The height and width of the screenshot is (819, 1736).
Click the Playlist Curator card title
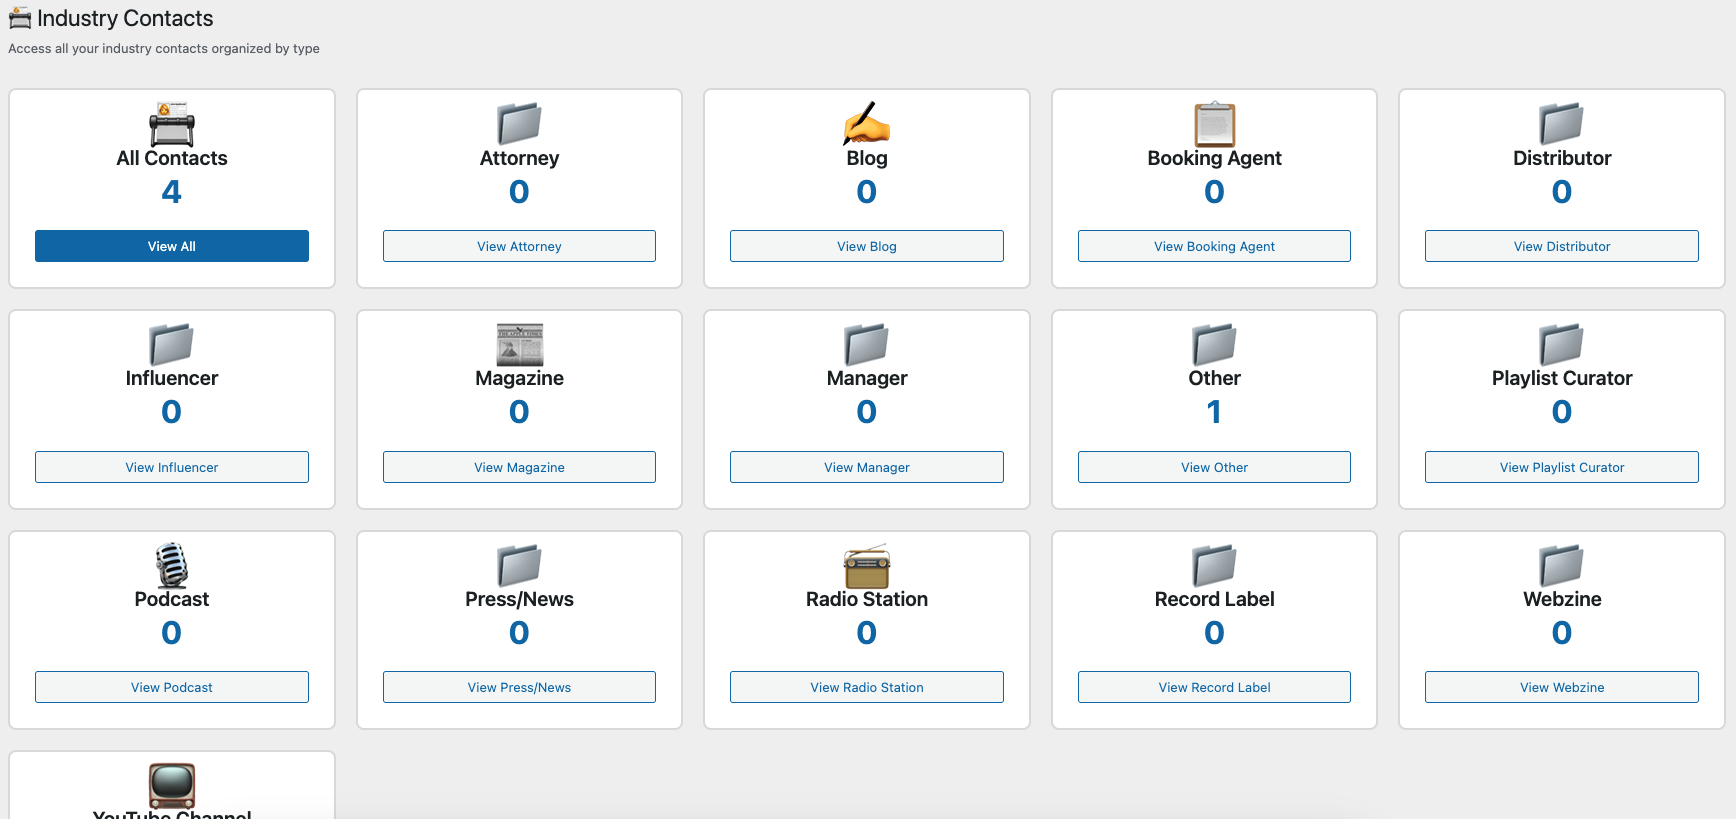click(x=1561, y=378)
